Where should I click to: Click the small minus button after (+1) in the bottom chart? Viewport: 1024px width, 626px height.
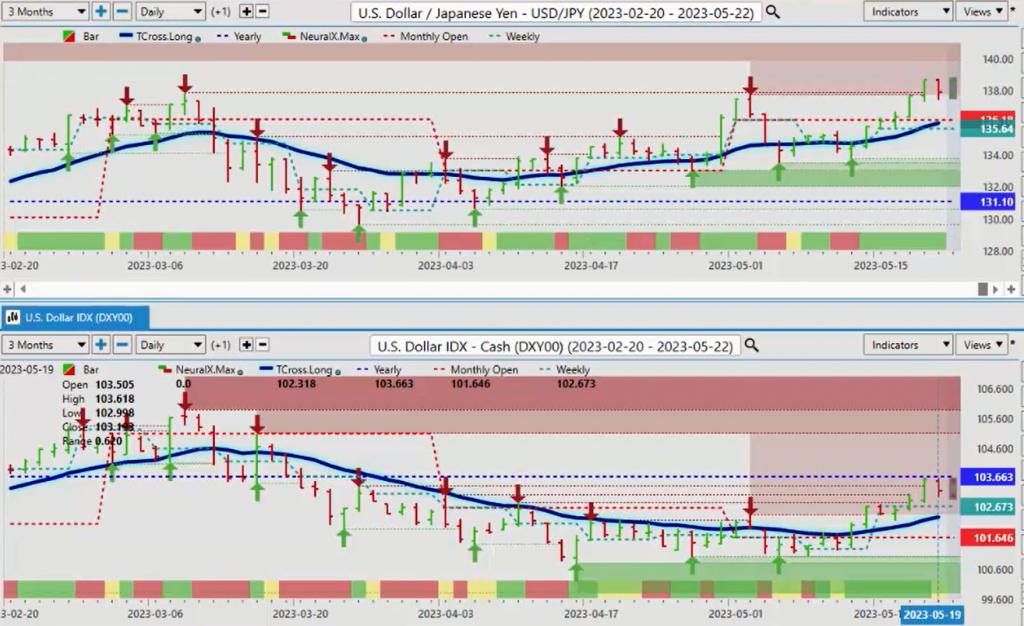click(x=262, y=345)
